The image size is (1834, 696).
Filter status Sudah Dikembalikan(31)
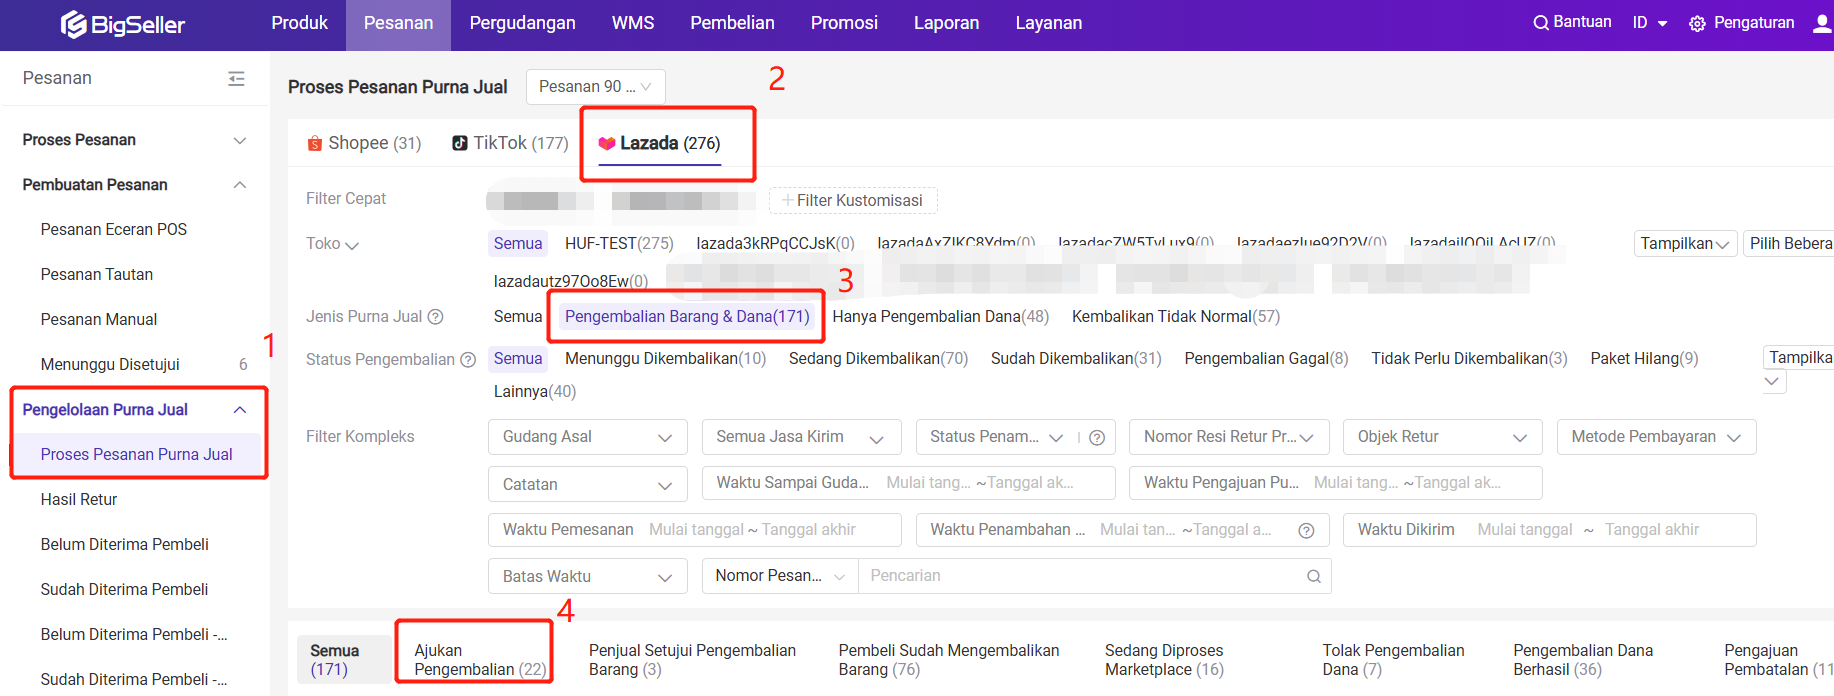1076,359
